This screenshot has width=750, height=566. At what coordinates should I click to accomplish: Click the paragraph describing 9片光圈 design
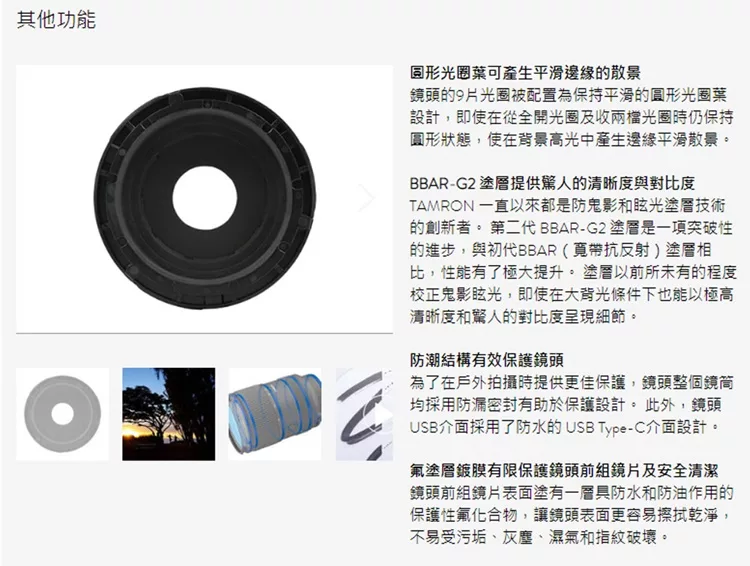[x=572, y=117]
